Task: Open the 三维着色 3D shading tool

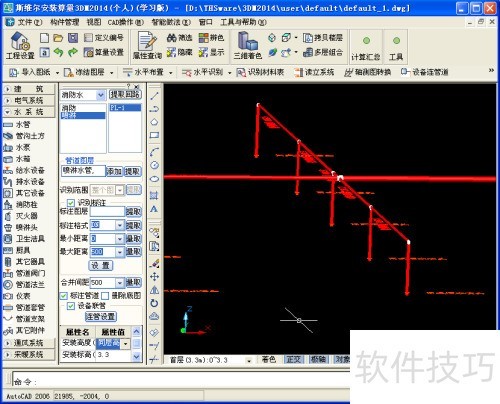Action: [248, 46]
